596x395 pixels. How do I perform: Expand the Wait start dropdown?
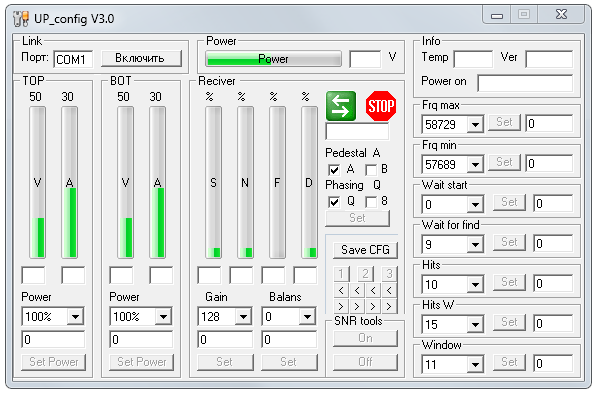(475, 205)
